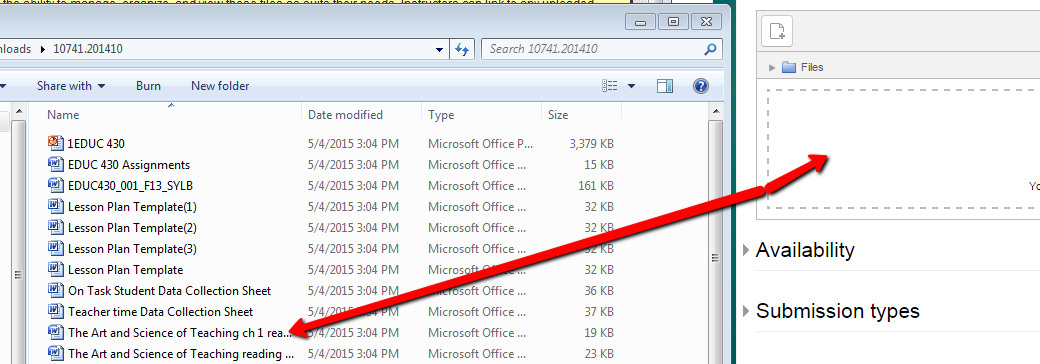Click the 23 KB size cell
Image resolution: width=1040 pixels, height=364 pixels.
(x=598, y=354)
